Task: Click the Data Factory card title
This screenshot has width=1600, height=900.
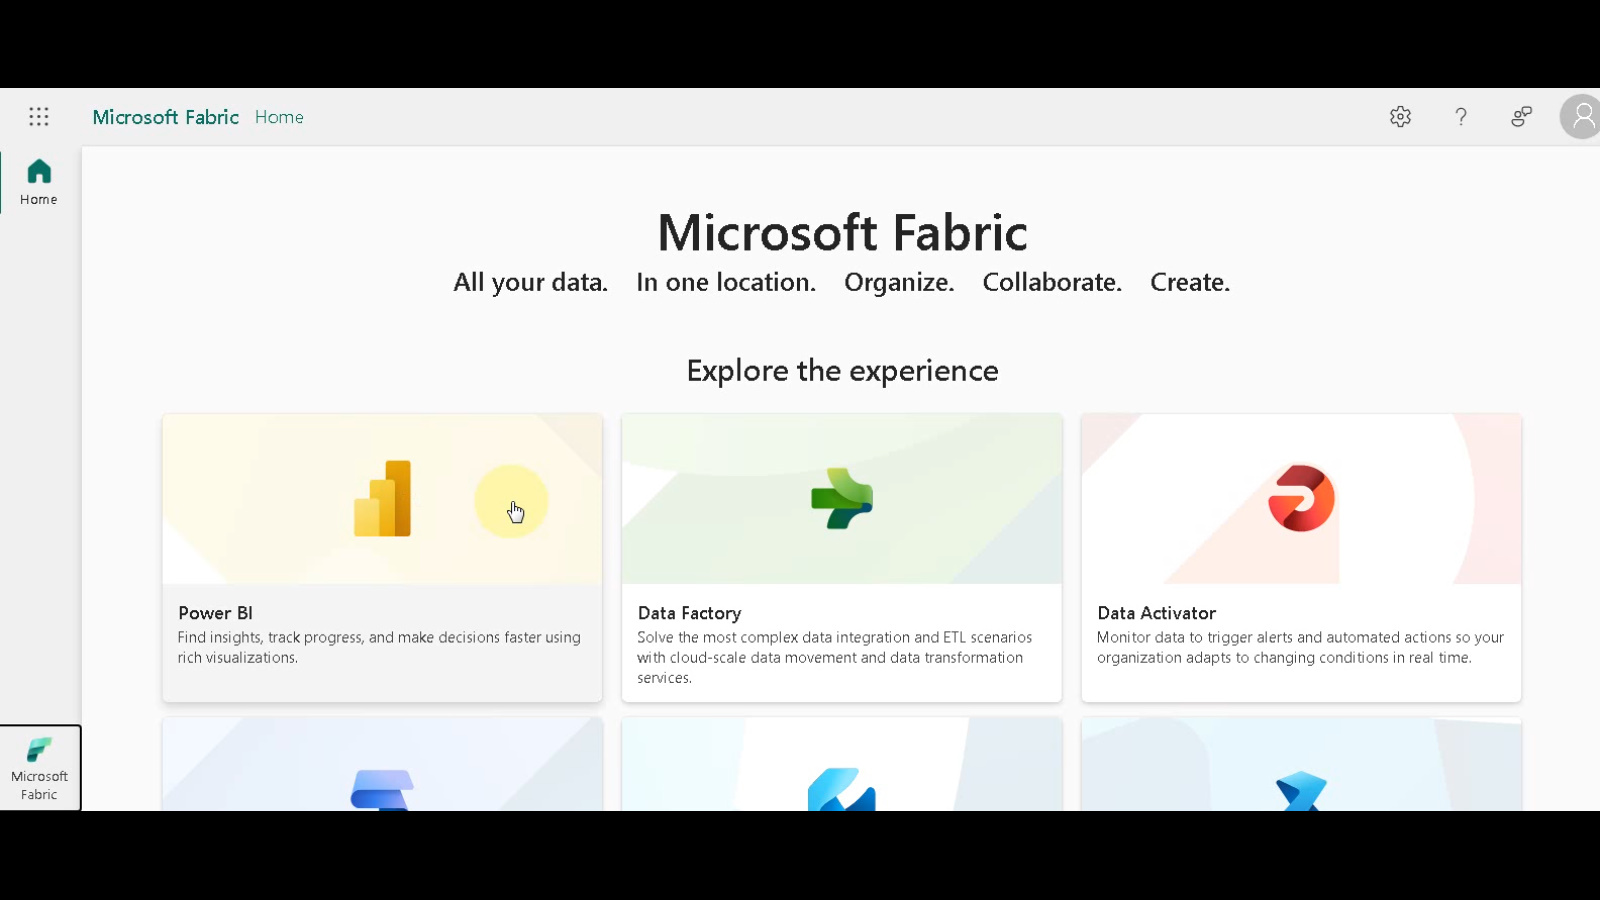Action: pyautogui.click(x=689, y=612)
